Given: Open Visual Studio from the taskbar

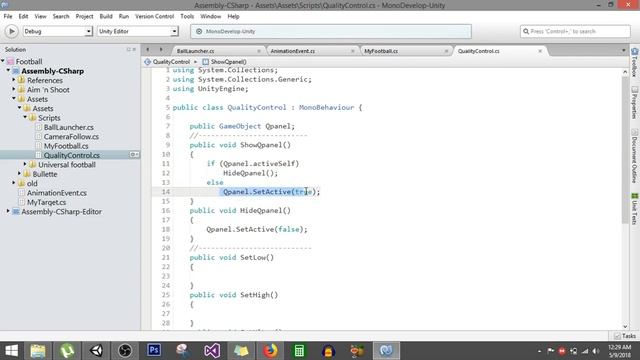Looking at the screenshot, I should click(x=212, y=351).
